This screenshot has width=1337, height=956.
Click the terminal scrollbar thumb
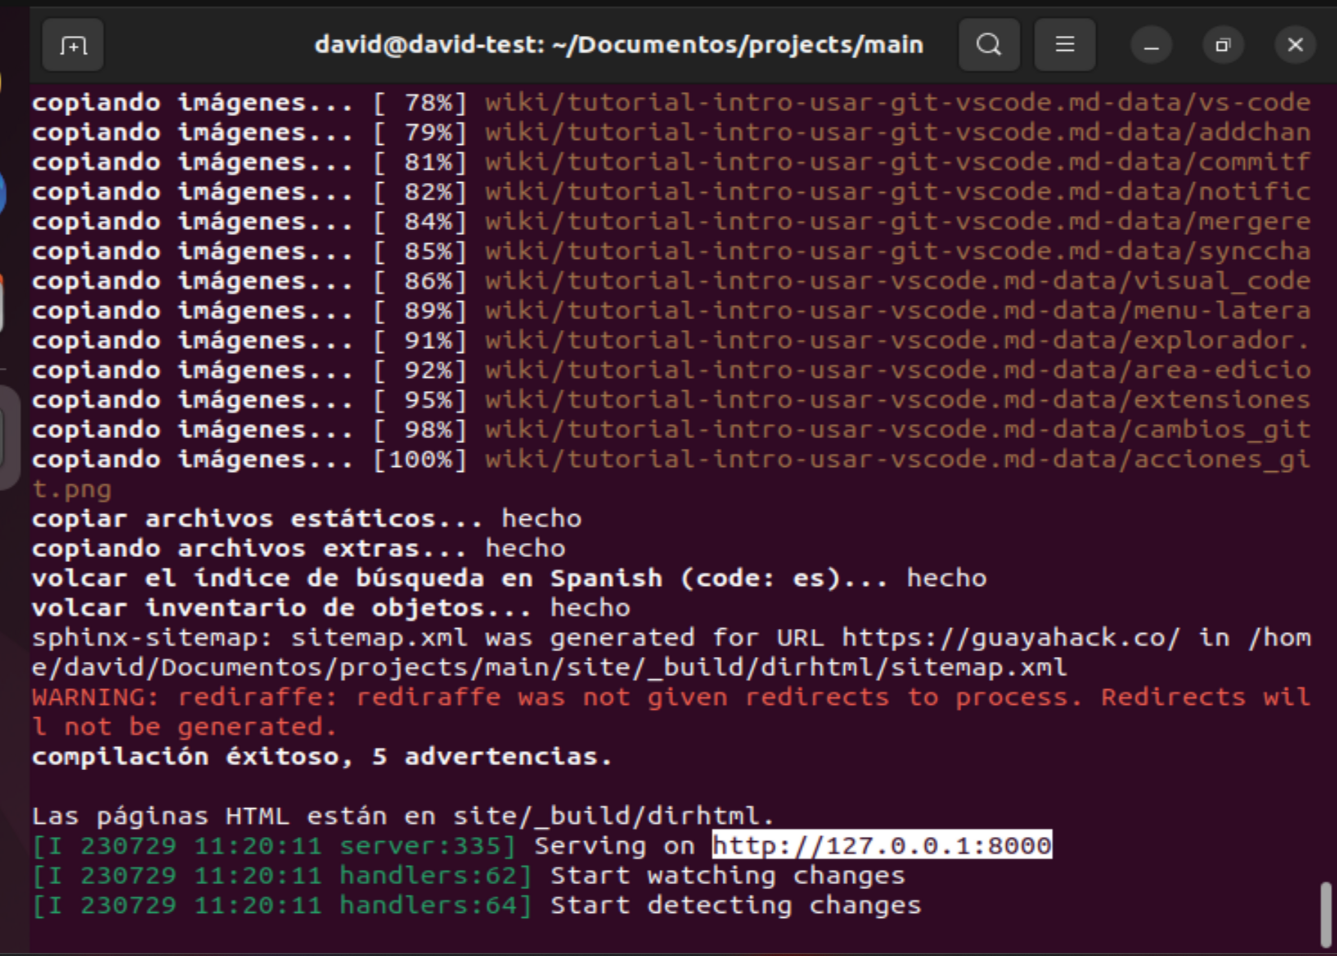[1326, 913]
